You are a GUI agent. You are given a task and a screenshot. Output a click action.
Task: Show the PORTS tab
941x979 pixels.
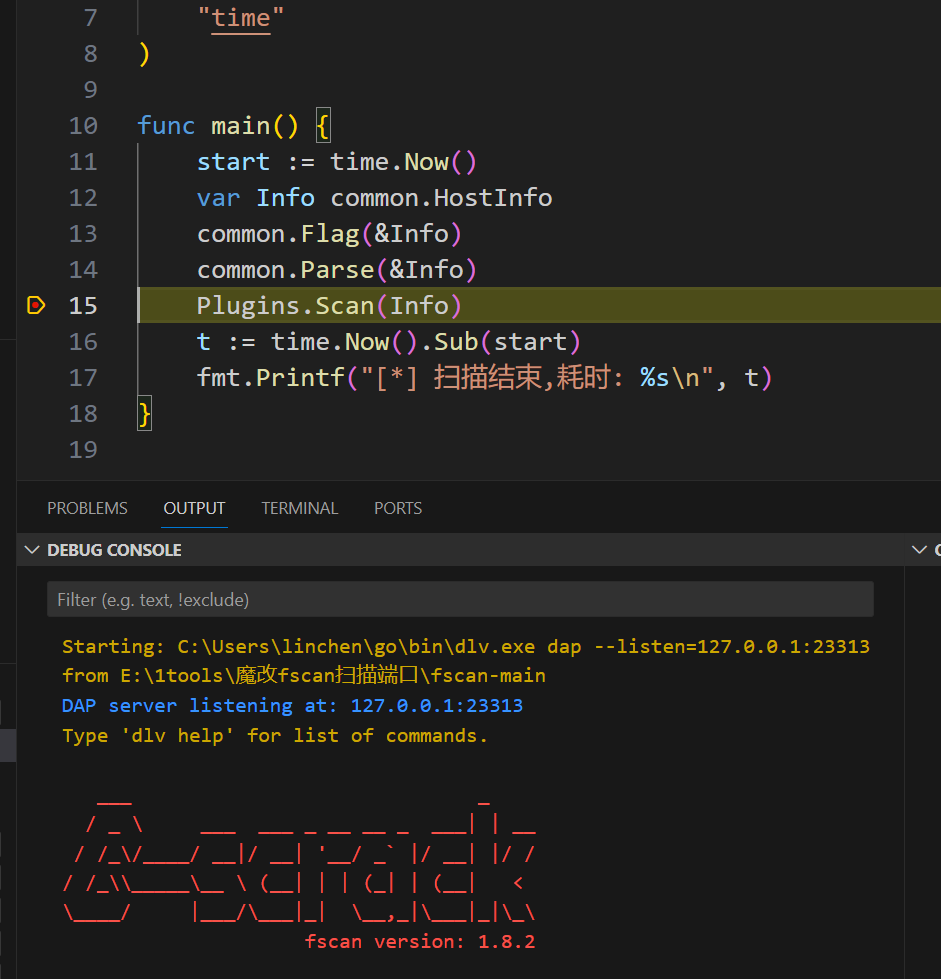click(x=397, y=508)
